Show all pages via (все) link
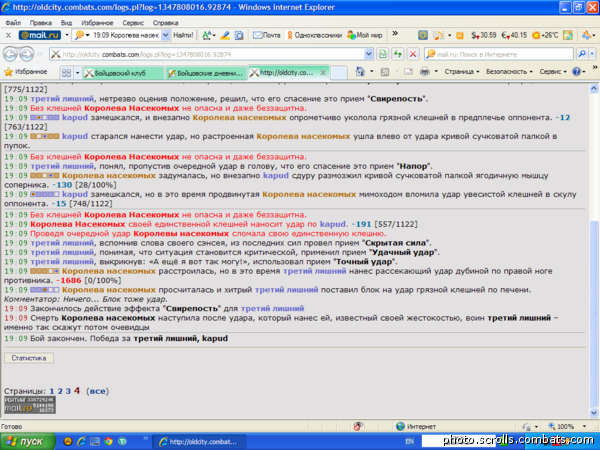 (97, 391)
